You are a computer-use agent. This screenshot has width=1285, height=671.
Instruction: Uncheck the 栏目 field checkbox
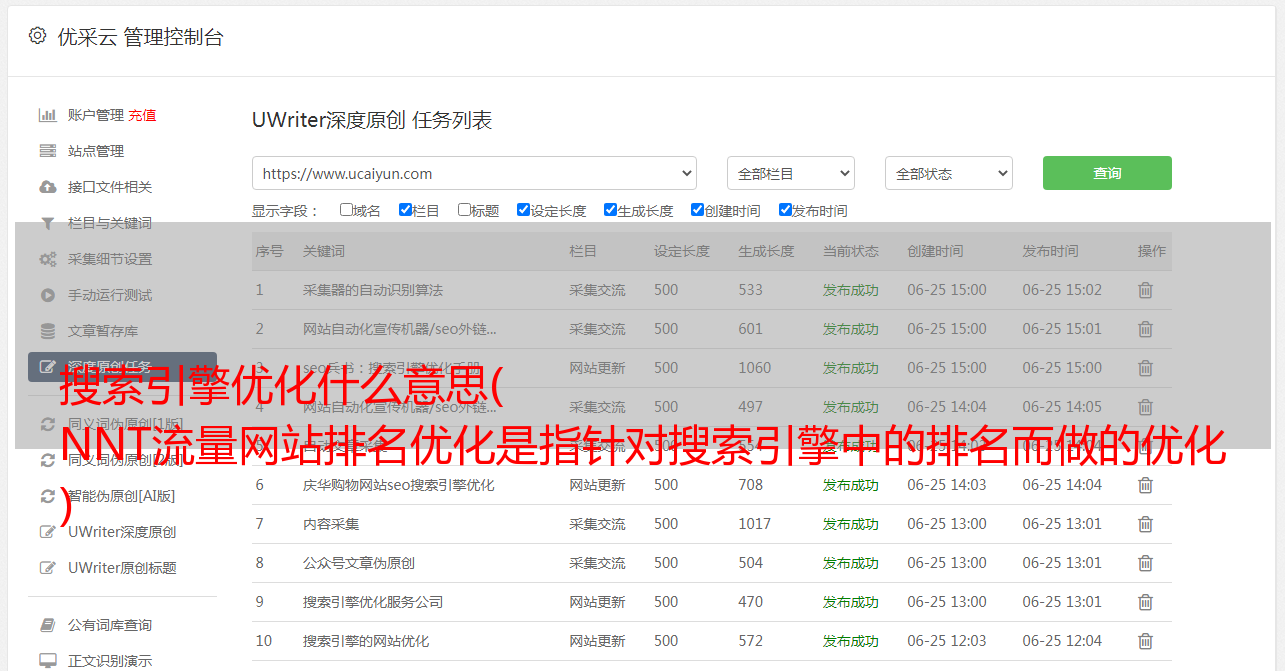coord(405,210)
